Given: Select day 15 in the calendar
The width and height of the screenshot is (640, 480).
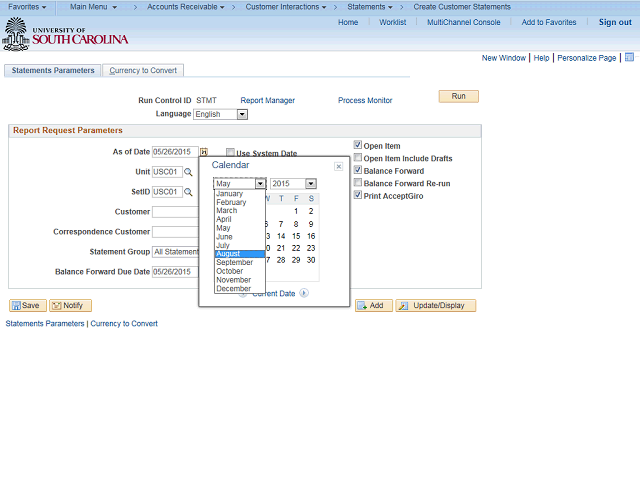Looking at the screenshot, I should [296, 236].
